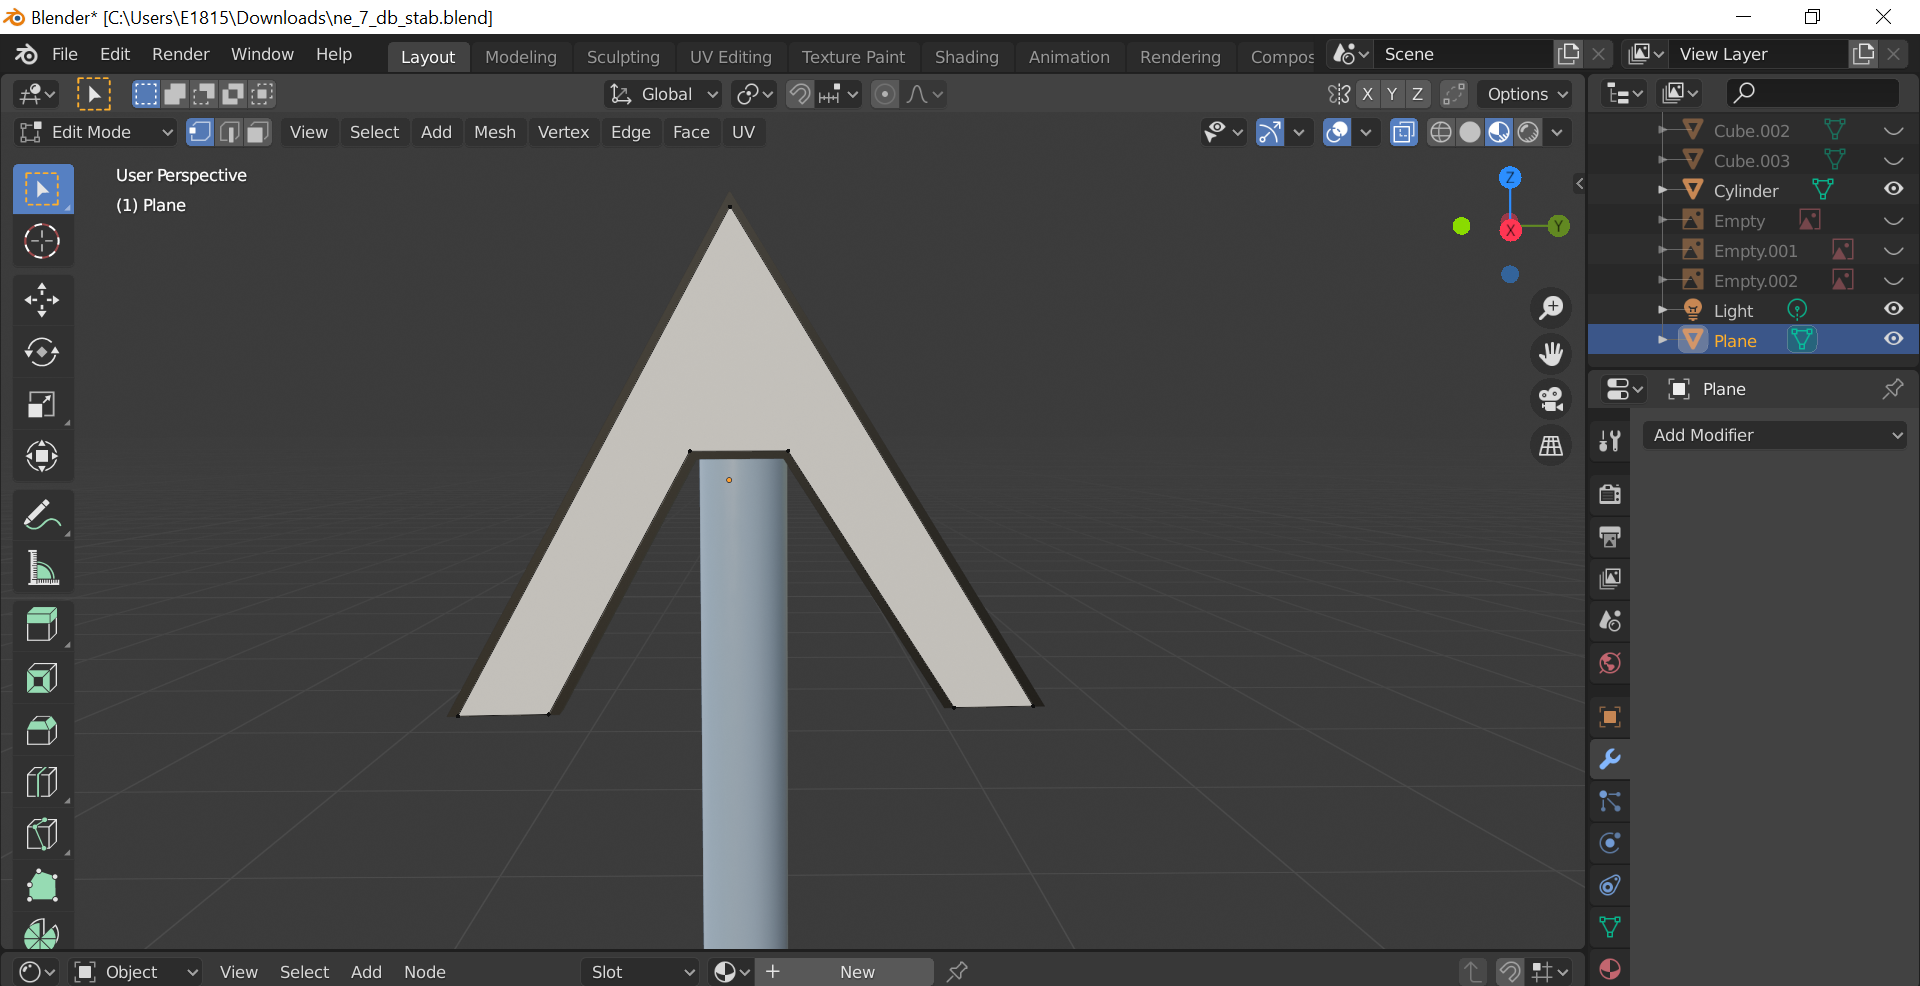1920x986 pixels.
Task: Activate the Annotate tool
Action: [42, 516]
